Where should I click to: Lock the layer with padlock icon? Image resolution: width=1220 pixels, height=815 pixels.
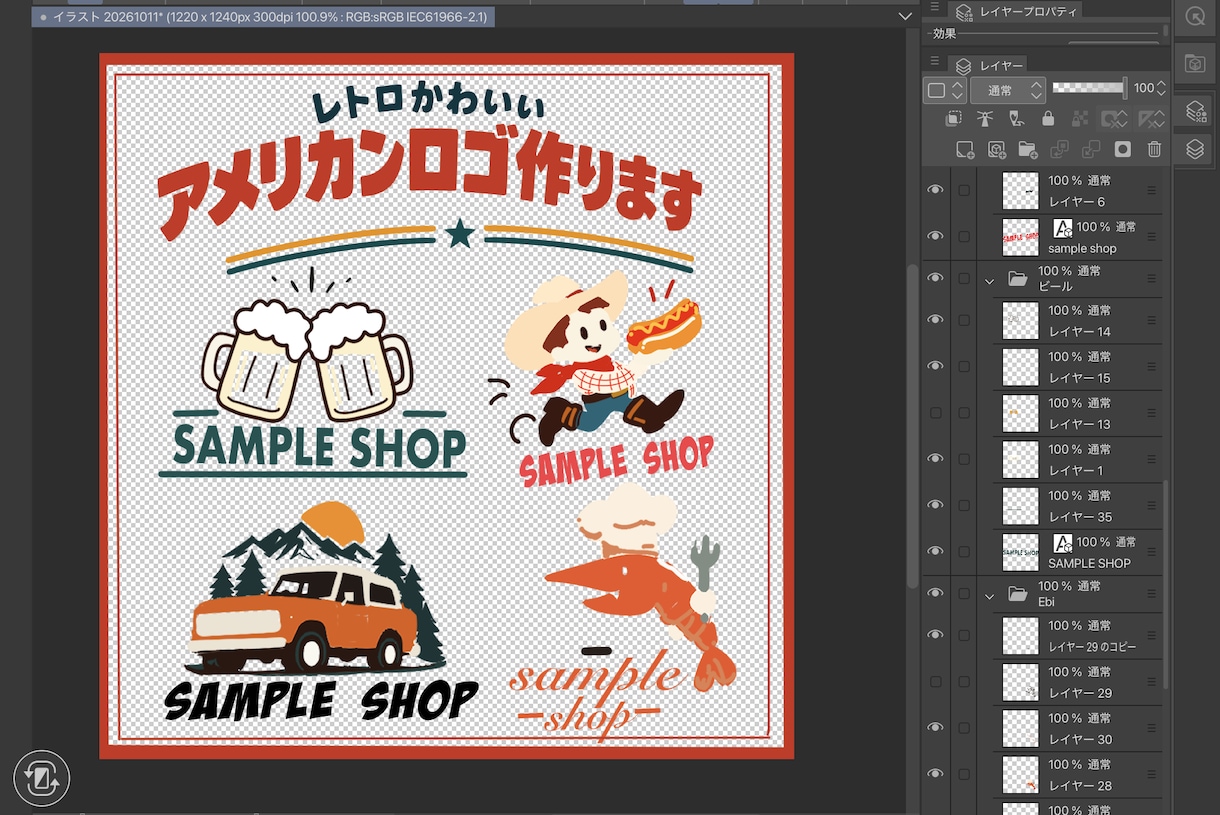pos(1048,119)
